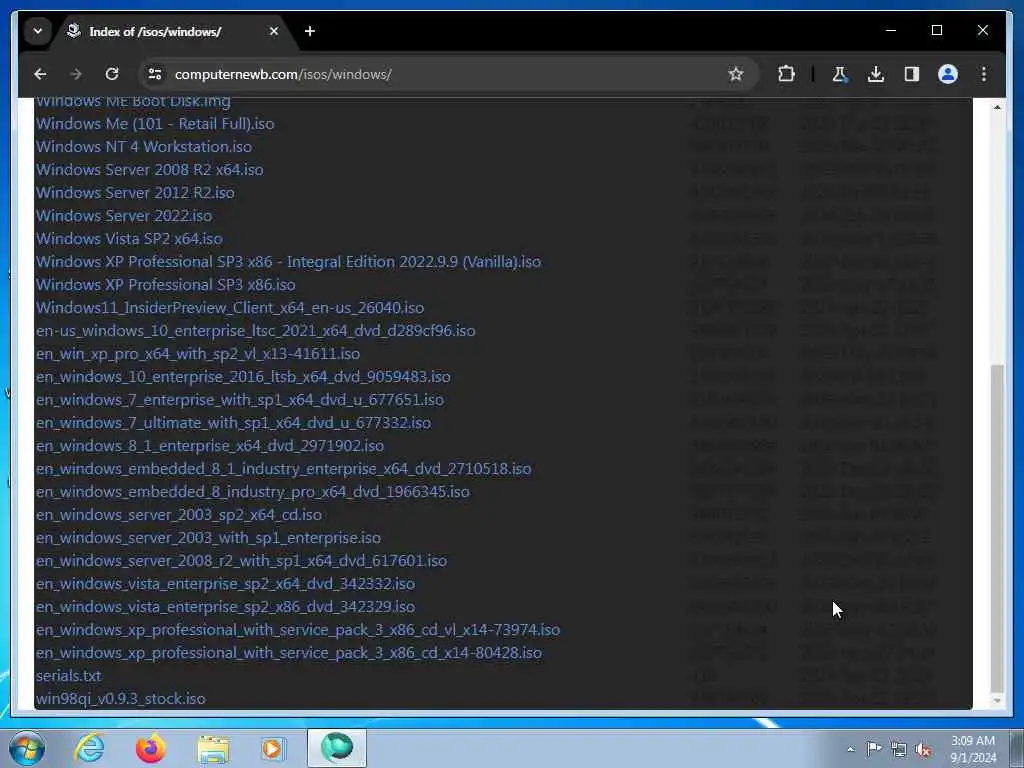Download Windows NT 4 Workstation.iso
This screenshot has width=1024, height=768.
[144, 146]
